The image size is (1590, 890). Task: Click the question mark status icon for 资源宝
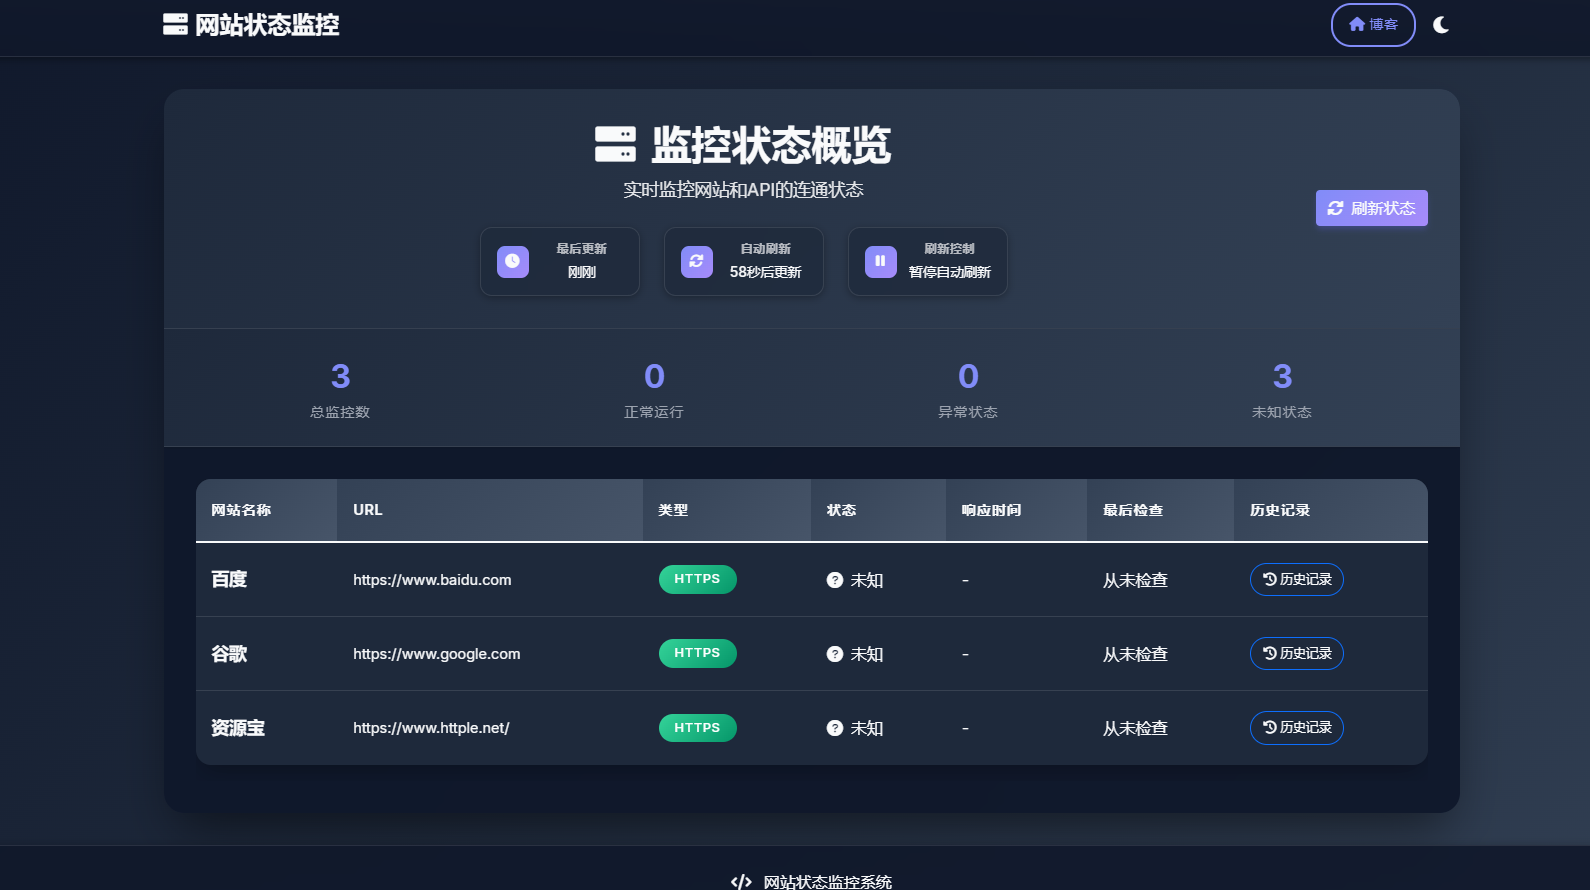[835, 728]
